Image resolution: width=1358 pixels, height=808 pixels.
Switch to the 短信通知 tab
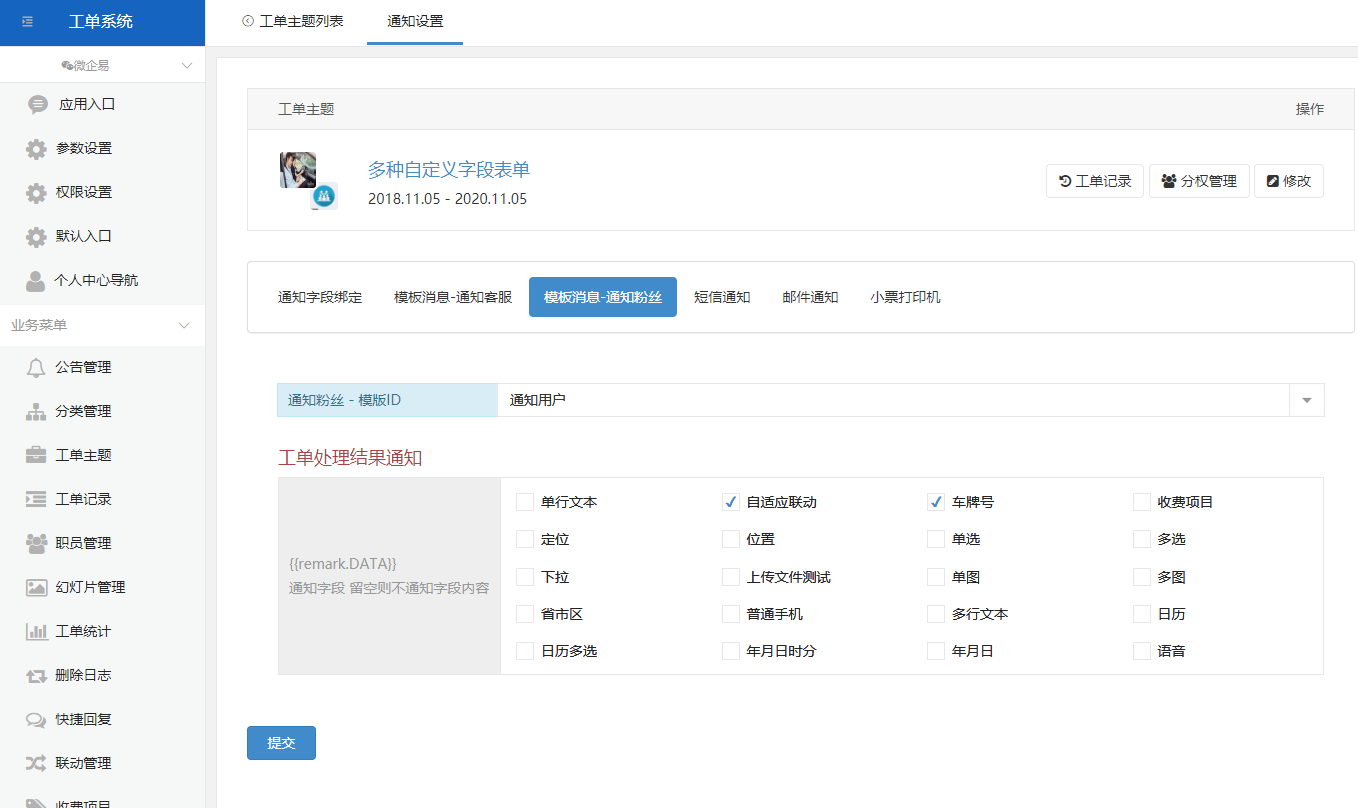(722, 297)
